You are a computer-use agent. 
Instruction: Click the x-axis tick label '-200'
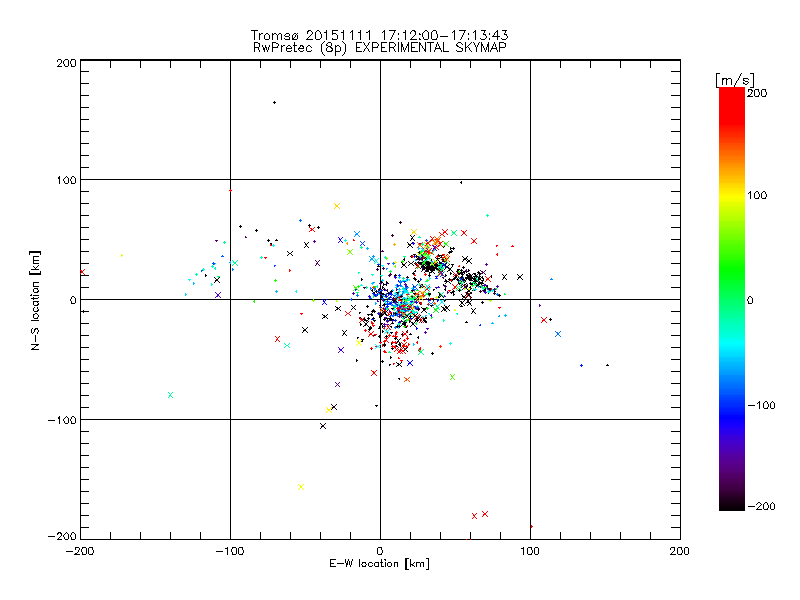[80, 551]
